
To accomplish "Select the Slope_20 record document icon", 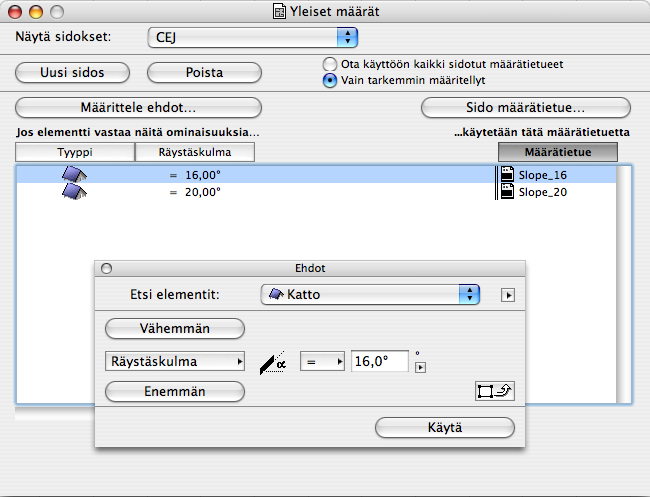I will click(507, 192).
